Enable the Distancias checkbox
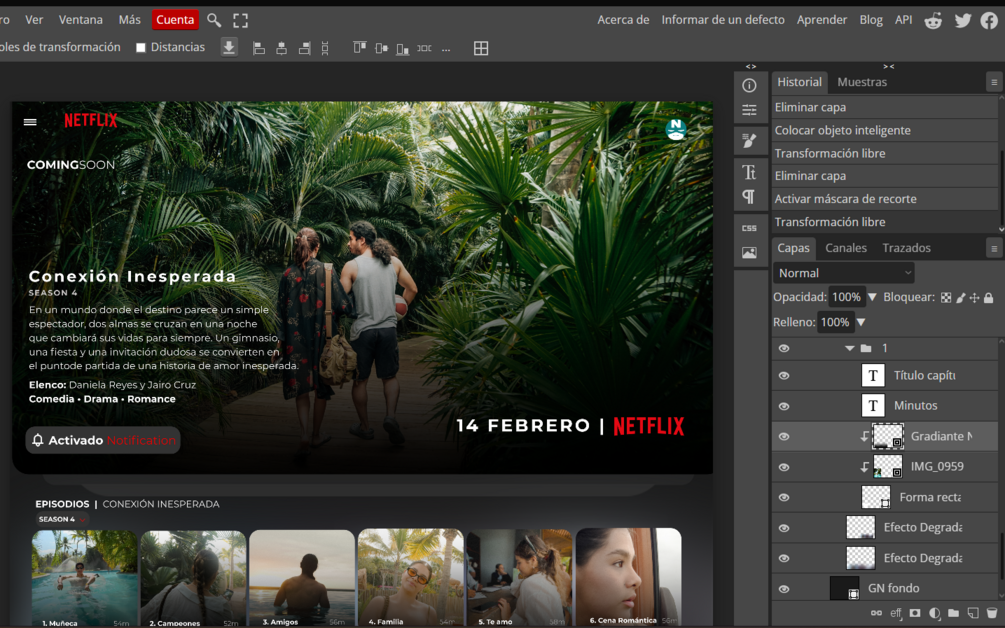The height and width of the screenshot is (628, 1005). [x=141, y=47]
